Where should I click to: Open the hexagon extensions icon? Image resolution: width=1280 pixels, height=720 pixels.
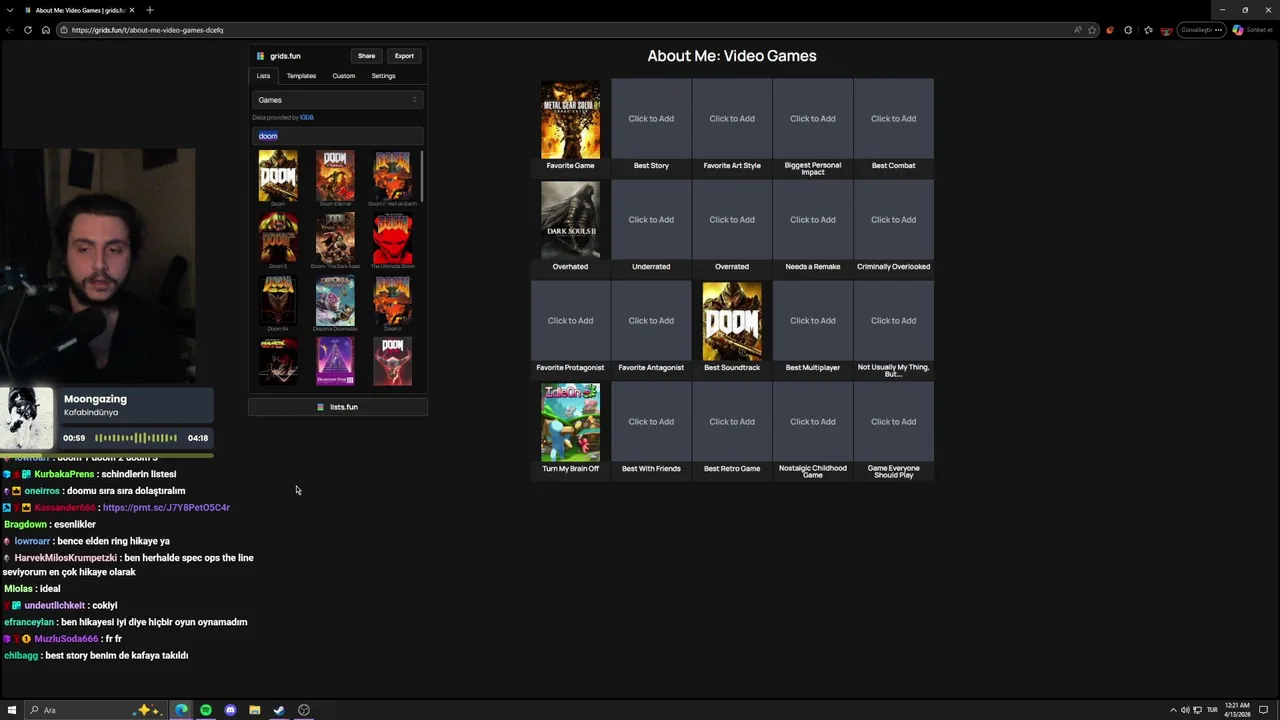pyautogui.click(x=1128, y=30)
